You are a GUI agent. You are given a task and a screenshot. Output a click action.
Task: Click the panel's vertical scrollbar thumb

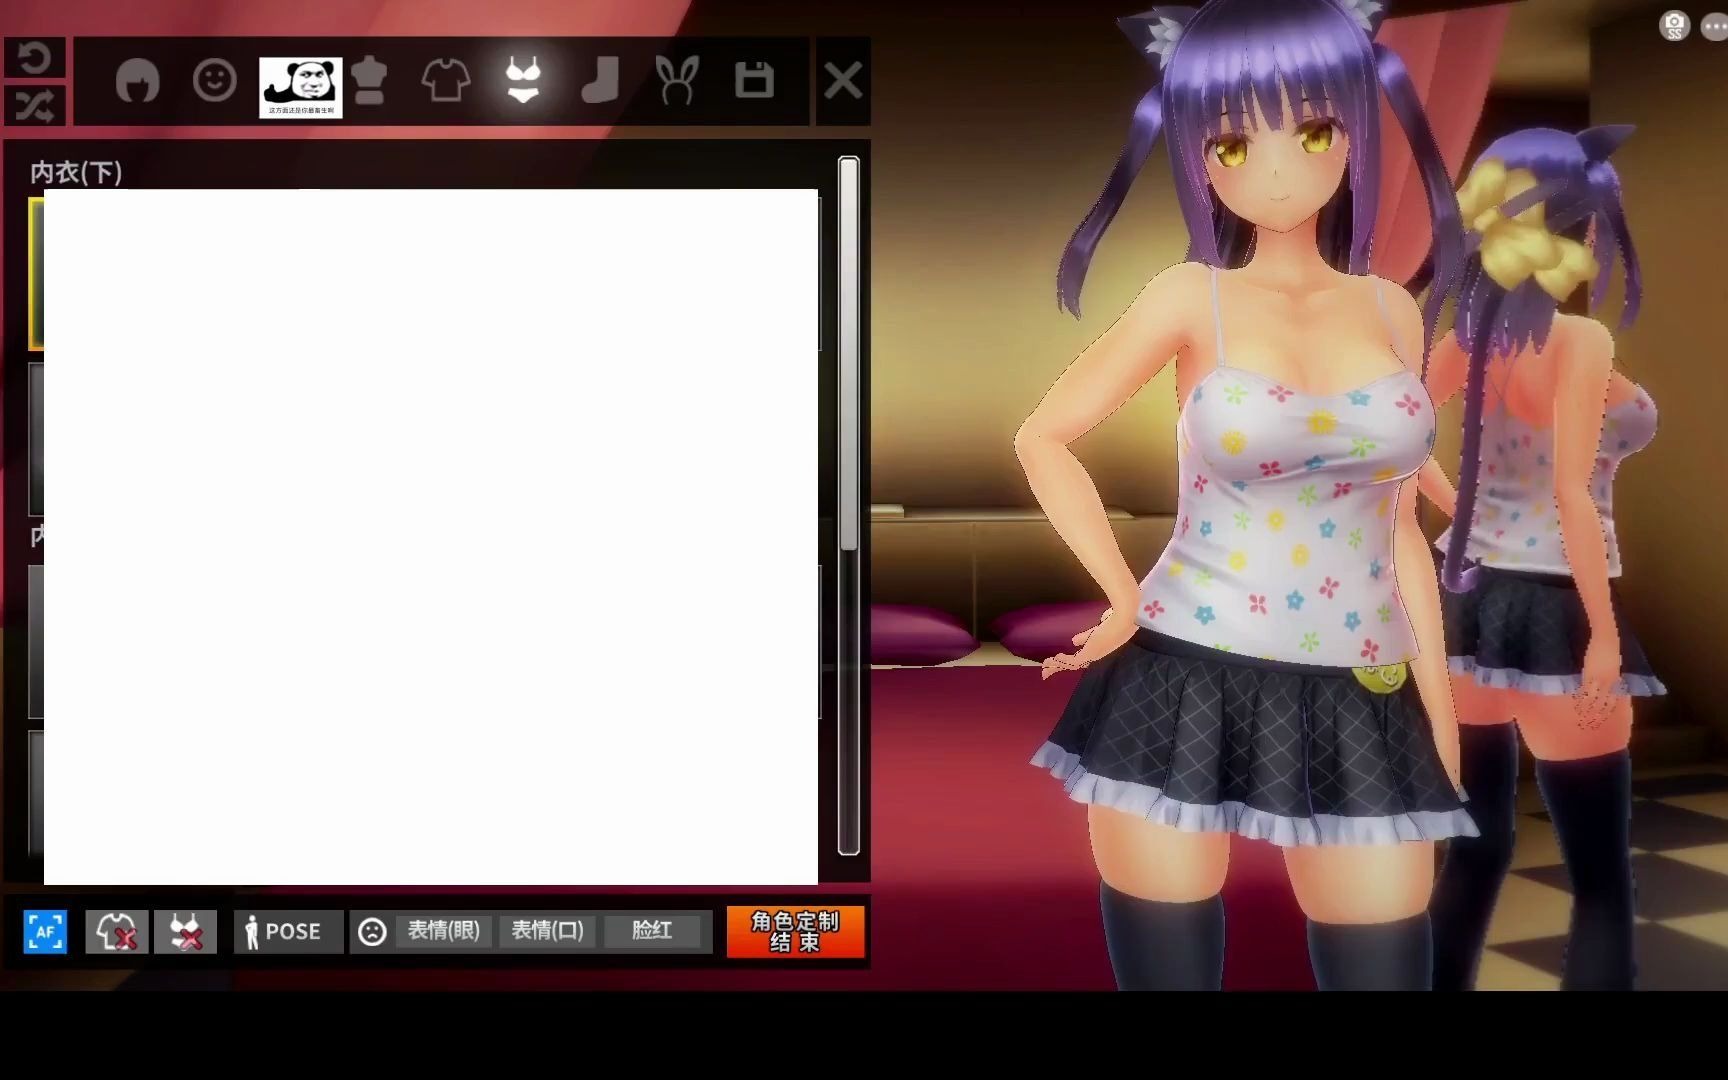pos(848,353)
